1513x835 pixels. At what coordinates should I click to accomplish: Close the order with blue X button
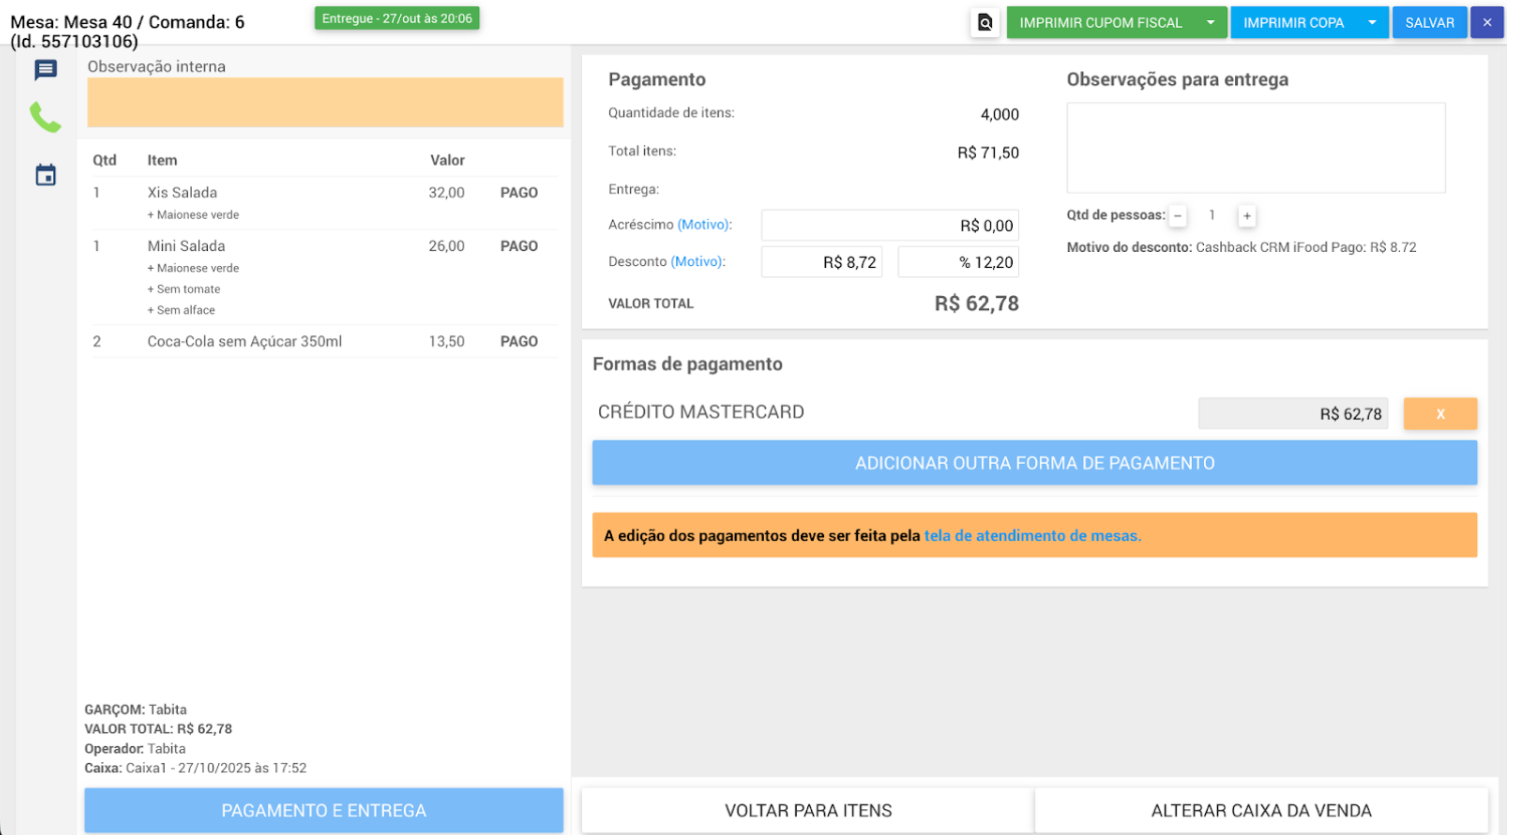tap(1486, 23)
